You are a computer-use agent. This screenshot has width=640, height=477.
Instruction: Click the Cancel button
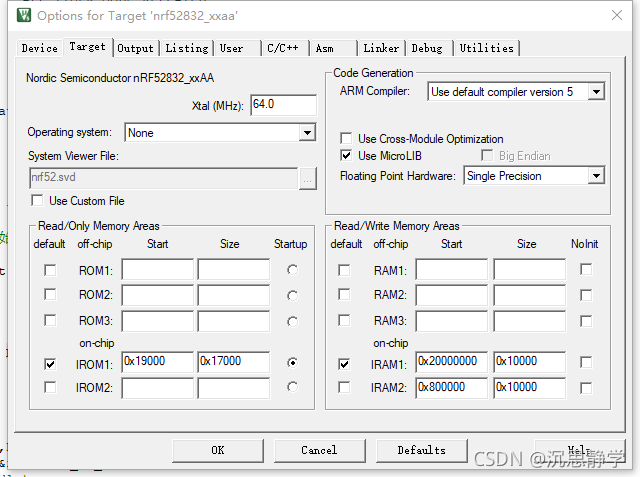pyautogui.click(x=320, y=450)
